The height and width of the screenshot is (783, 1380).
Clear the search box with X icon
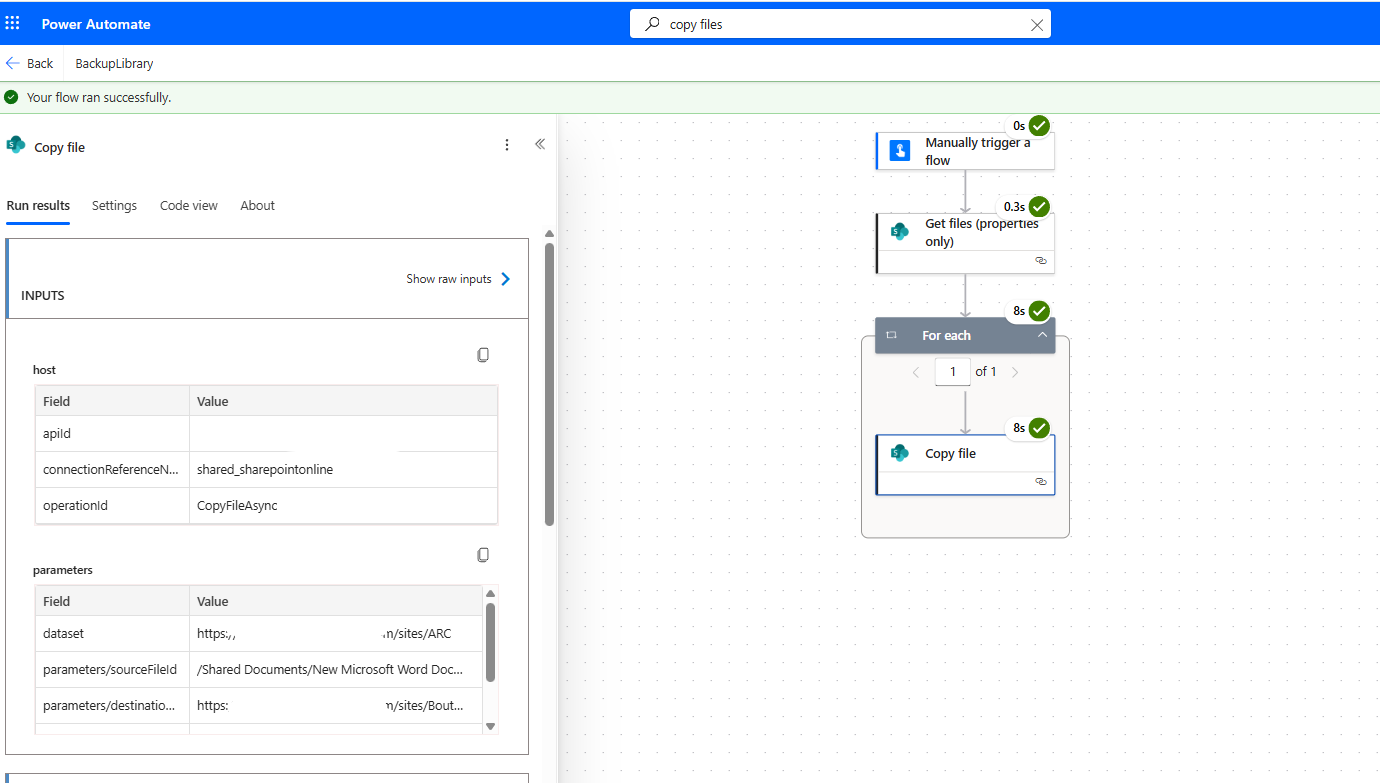1037,25
